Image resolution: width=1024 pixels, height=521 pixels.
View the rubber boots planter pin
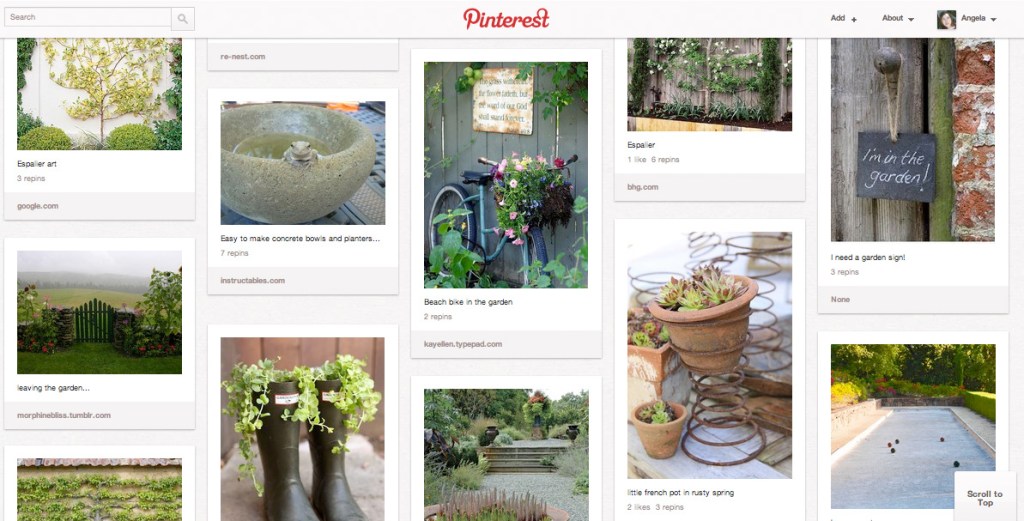303,429
